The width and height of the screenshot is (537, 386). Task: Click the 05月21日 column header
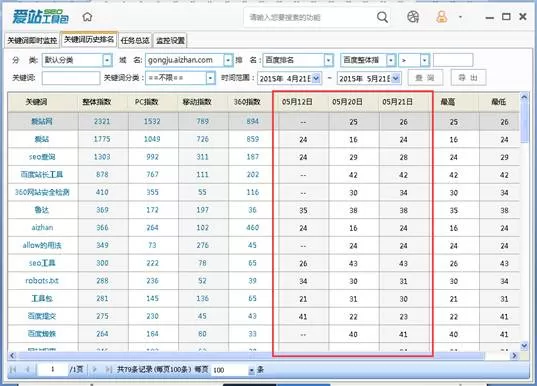pos(397,102)
